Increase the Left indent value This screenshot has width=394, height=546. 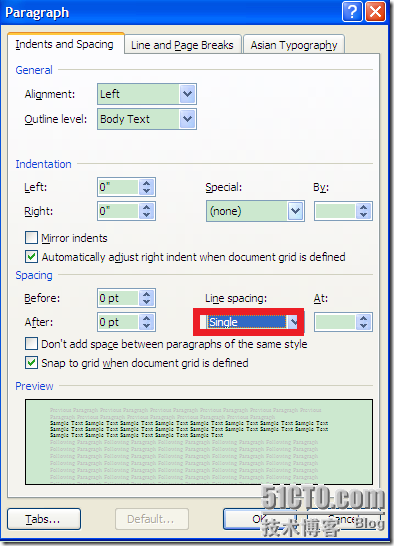click(147, 183)
